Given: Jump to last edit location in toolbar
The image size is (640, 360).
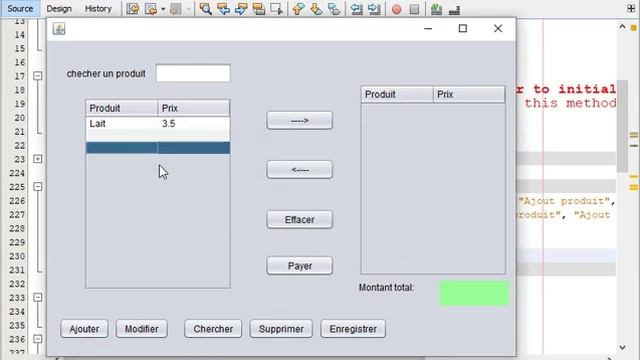Looking at the screenshot, I should pyautogui.click(x=133, y=9).
